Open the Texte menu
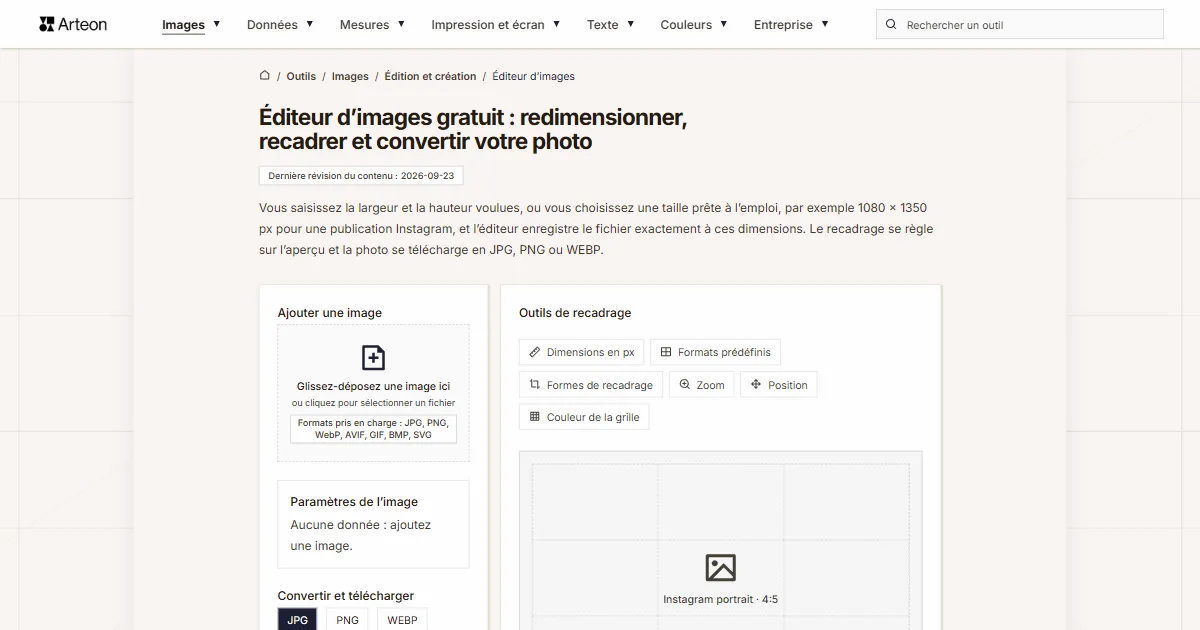The height and width of the screenshot is (630, 1200). point(603,25)
